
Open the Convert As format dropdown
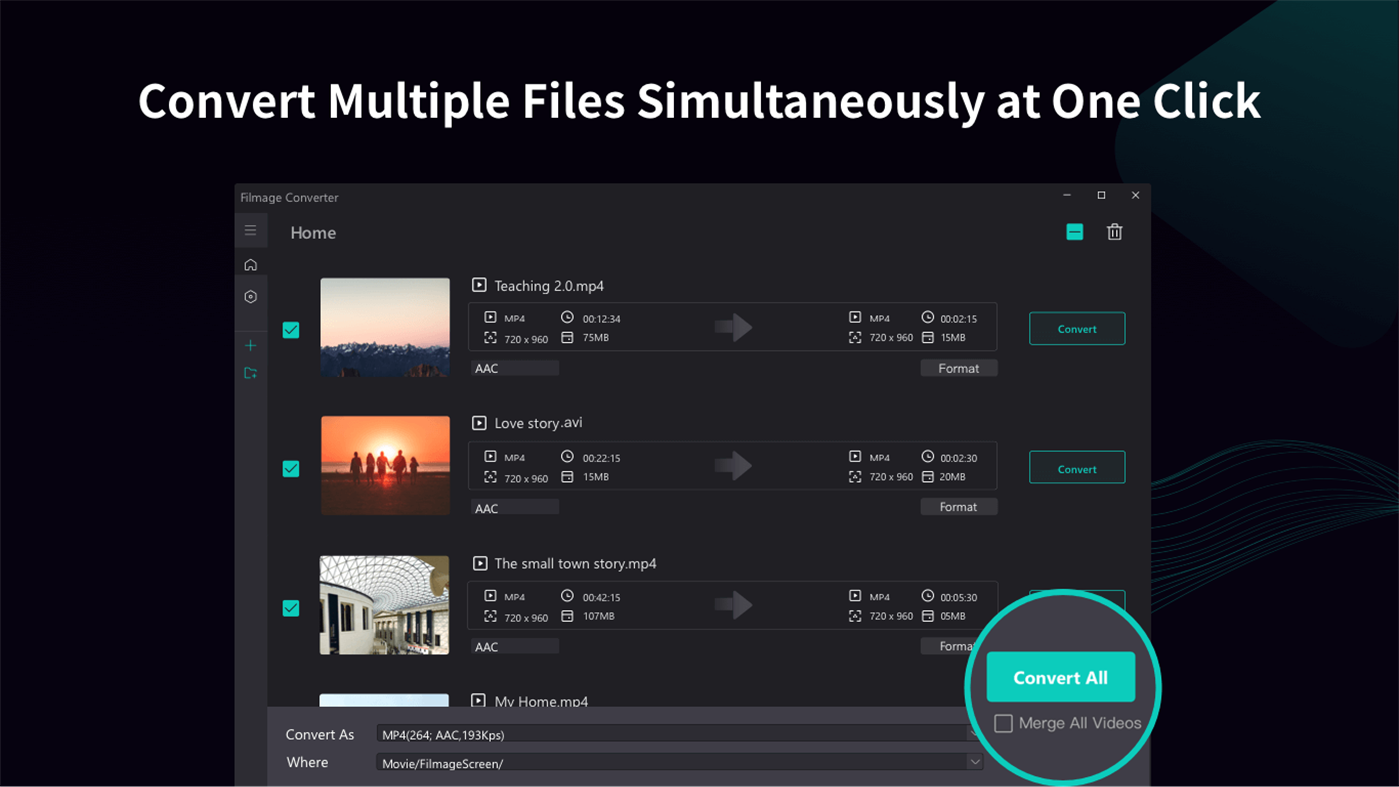pyautogui.click(x=680, y=735)
